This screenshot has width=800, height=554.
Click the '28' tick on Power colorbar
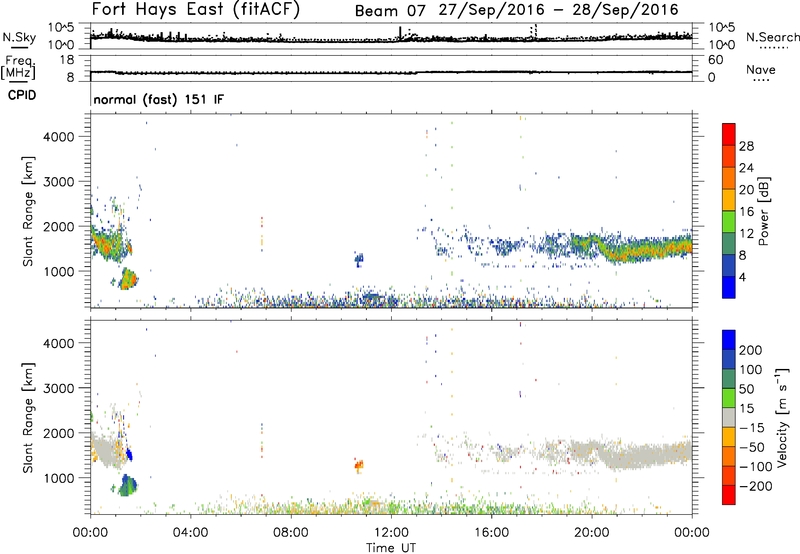tap(746, 146)
